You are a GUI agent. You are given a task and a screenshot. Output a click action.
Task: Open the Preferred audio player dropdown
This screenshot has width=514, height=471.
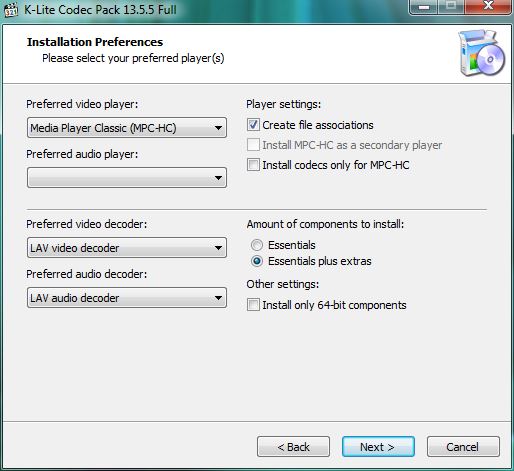click(127, 178)
